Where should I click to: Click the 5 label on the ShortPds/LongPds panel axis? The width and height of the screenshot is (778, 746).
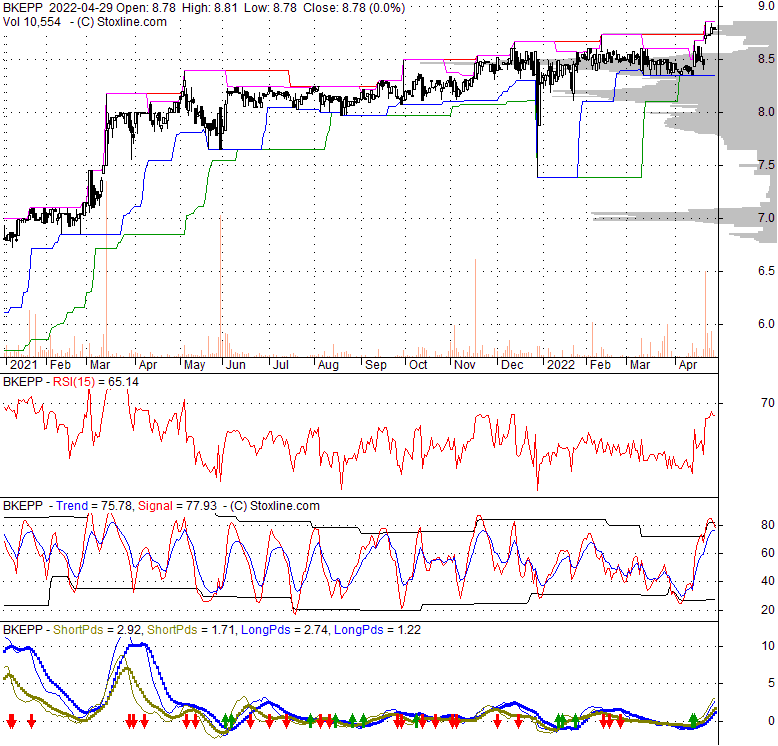tap(771, 683)
